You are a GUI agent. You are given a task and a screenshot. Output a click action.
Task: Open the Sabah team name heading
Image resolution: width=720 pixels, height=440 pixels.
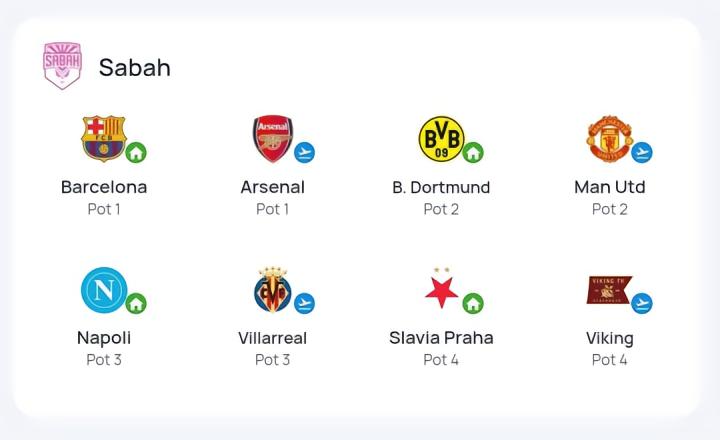pyautogui.click(x=135, y=68)
